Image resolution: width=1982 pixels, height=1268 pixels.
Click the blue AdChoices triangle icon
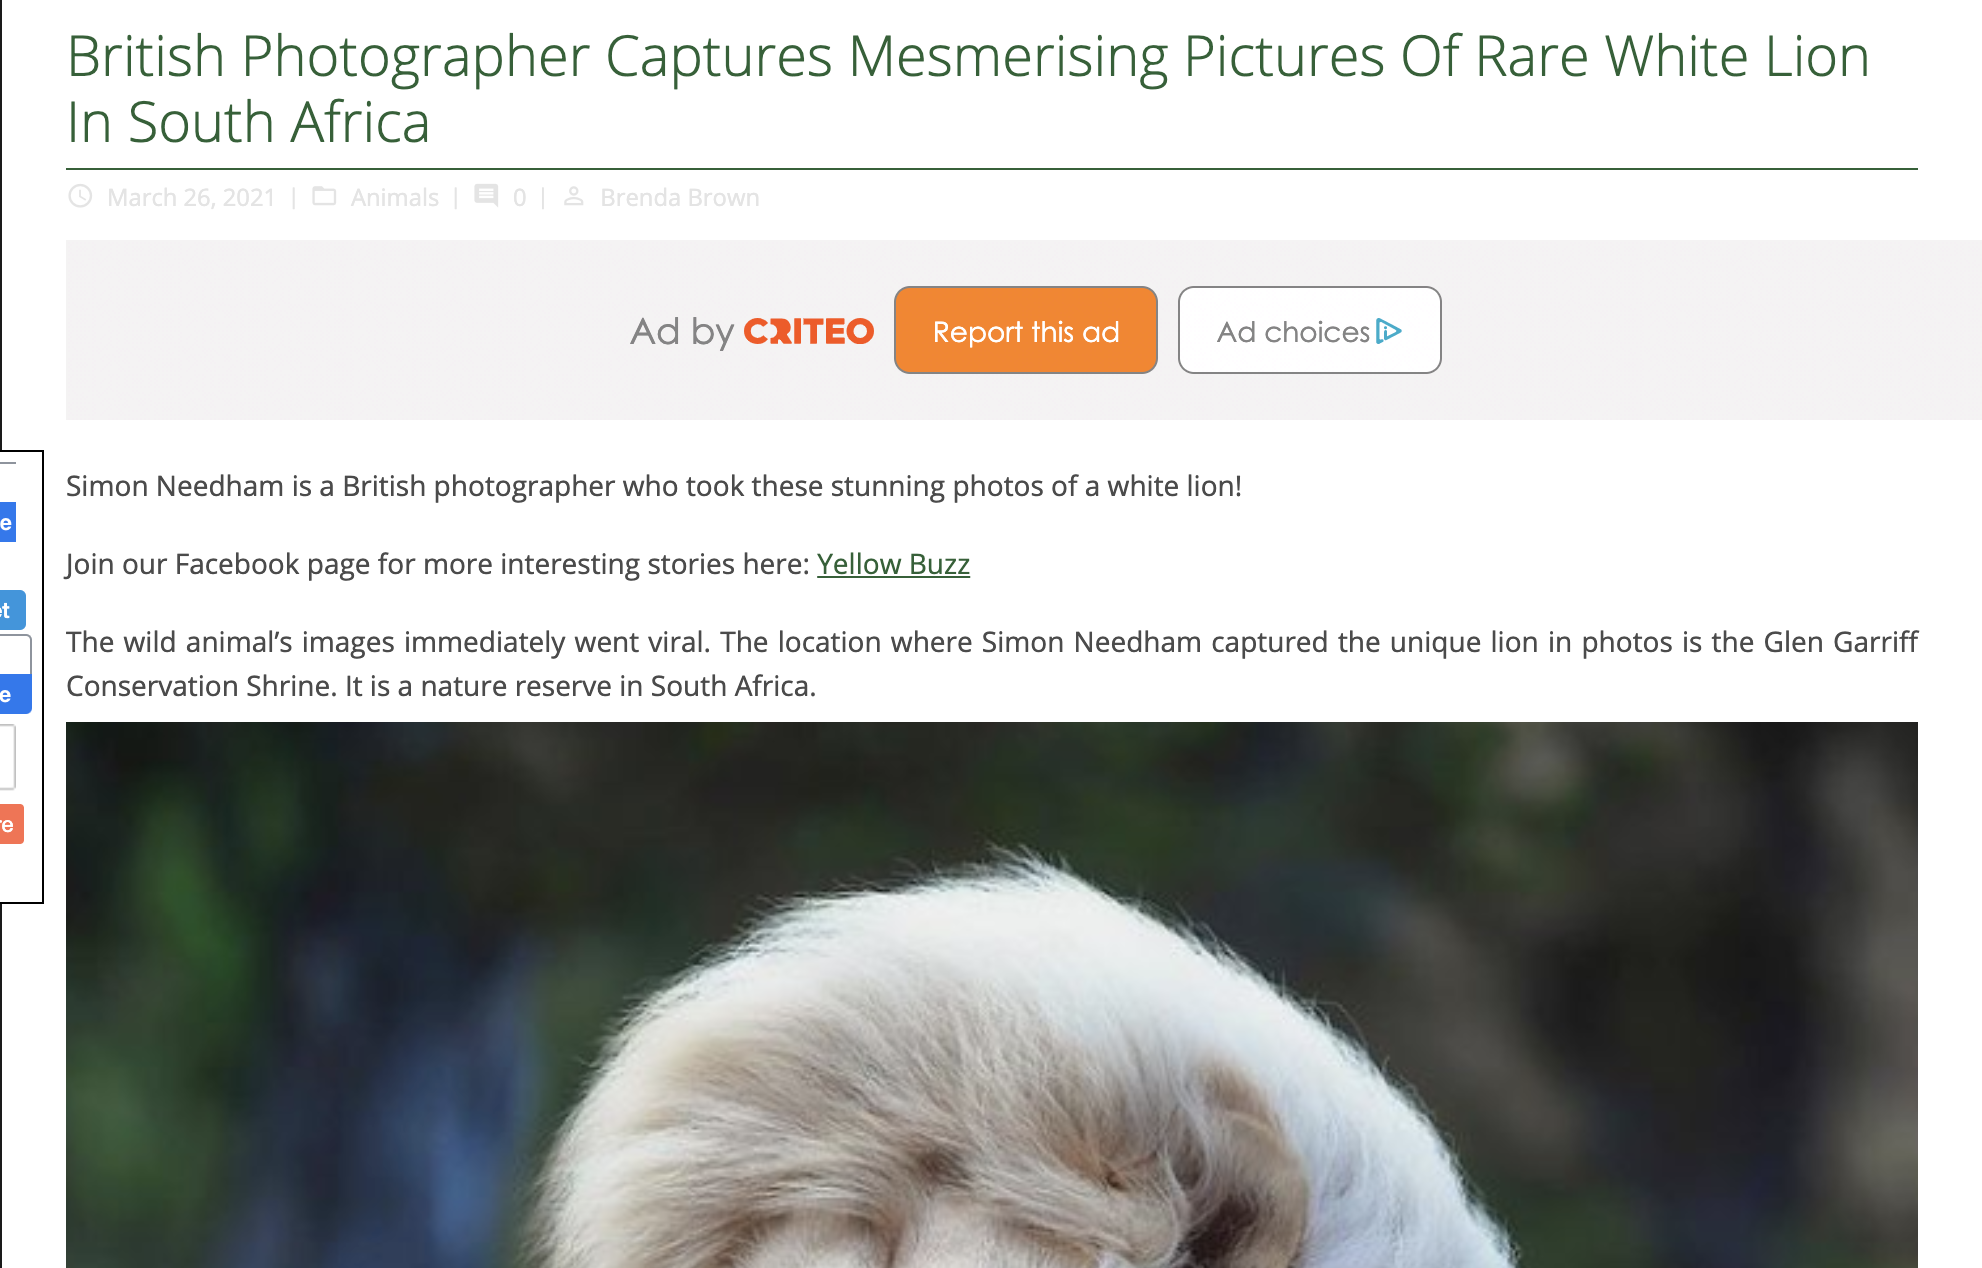1389,331
